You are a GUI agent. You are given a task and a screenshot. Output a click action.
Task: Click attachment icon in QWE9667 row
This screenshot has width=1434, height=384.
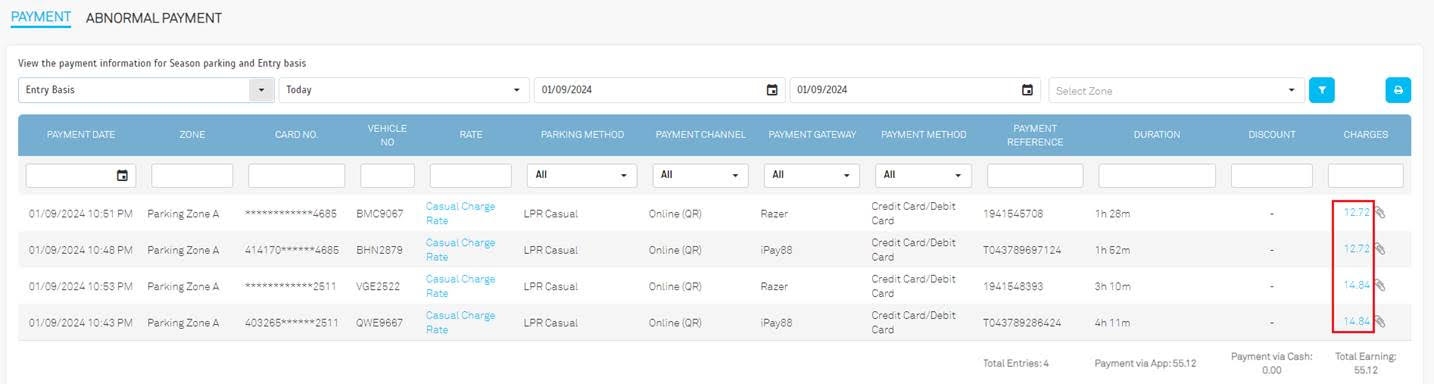pyautogui.click(x=1380, y=322)
